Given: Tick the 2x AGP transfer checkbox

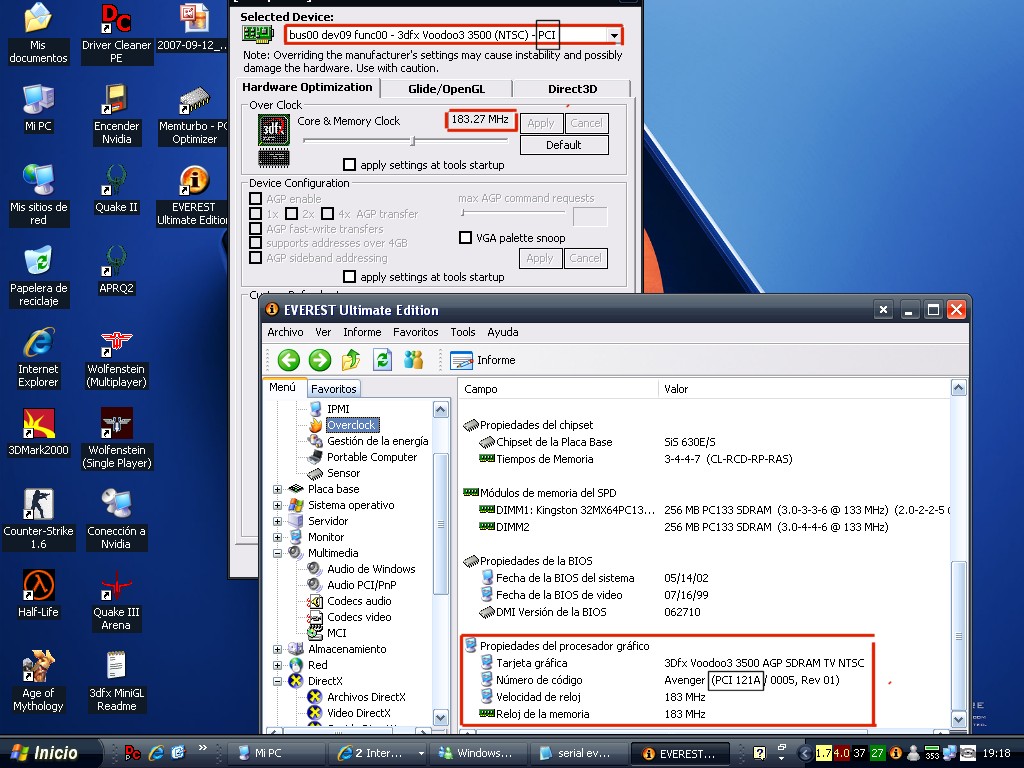Looking at the screenshot, I should click(292, 214).
